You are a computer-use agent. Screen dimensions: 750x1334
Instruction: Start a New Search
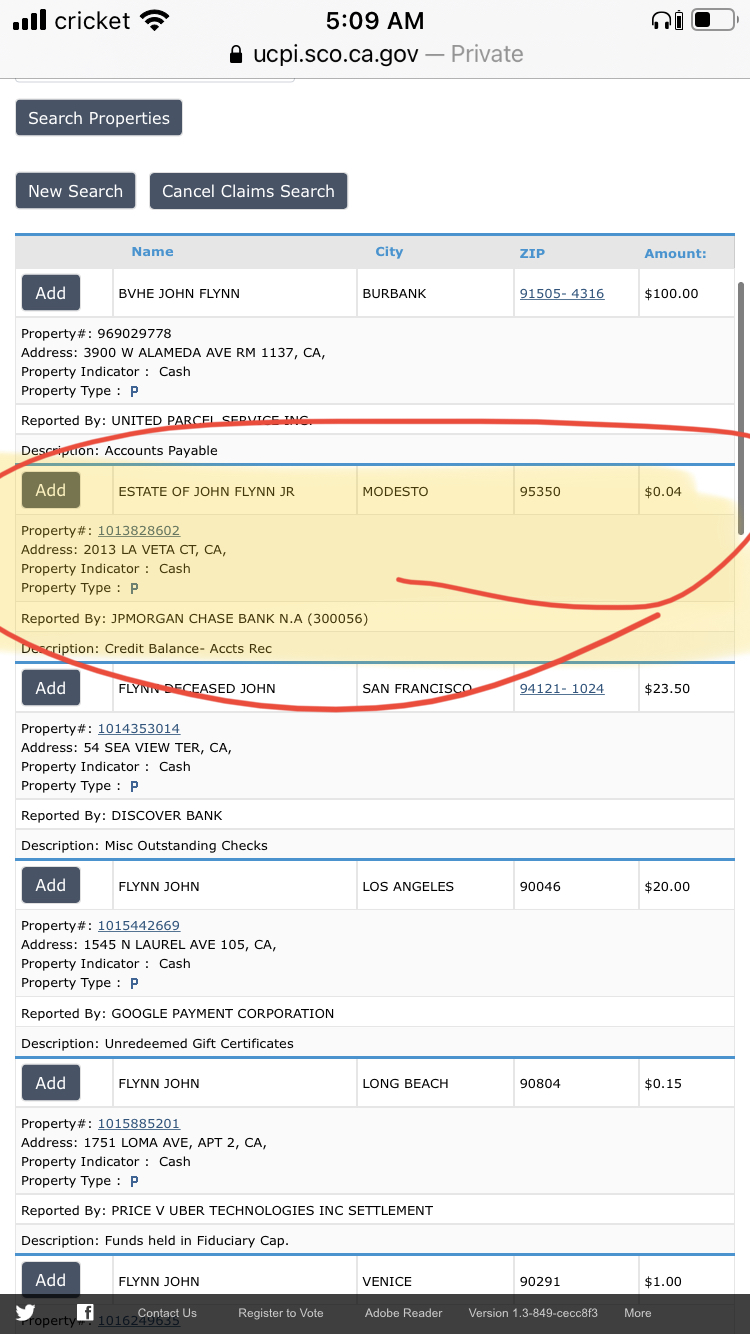point(75,191)
